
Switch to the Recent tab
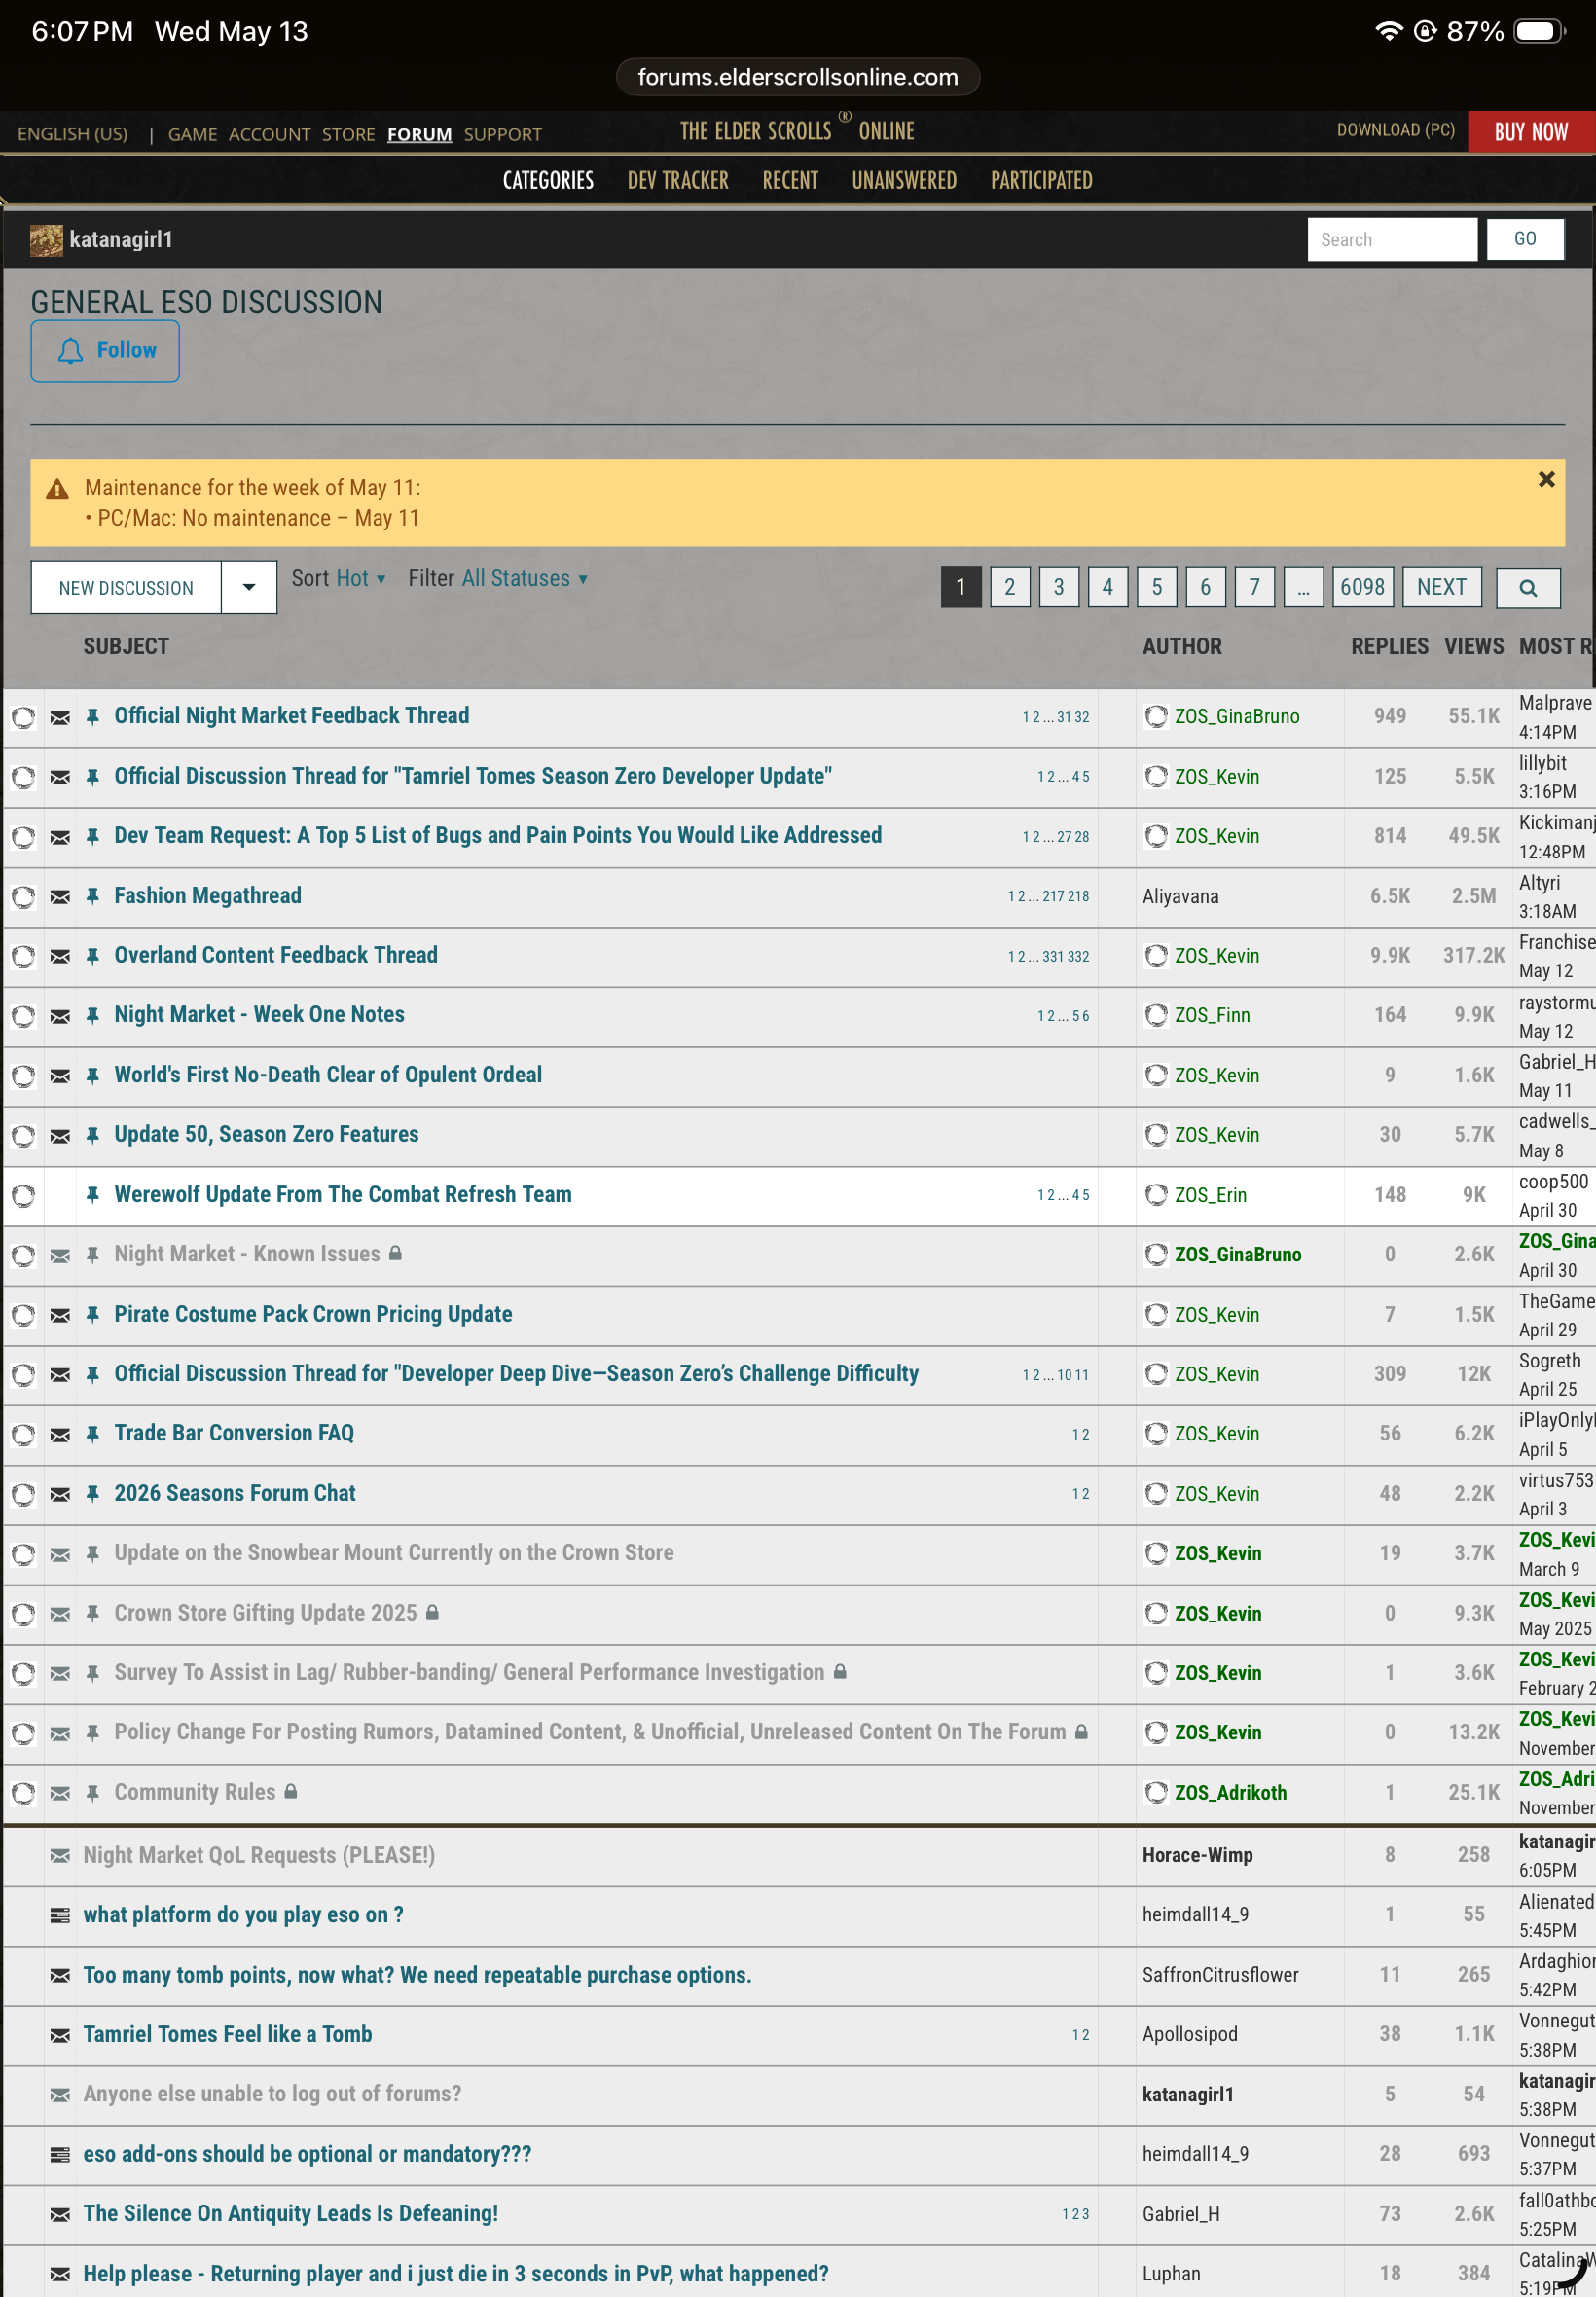click(x=790, y=181)
